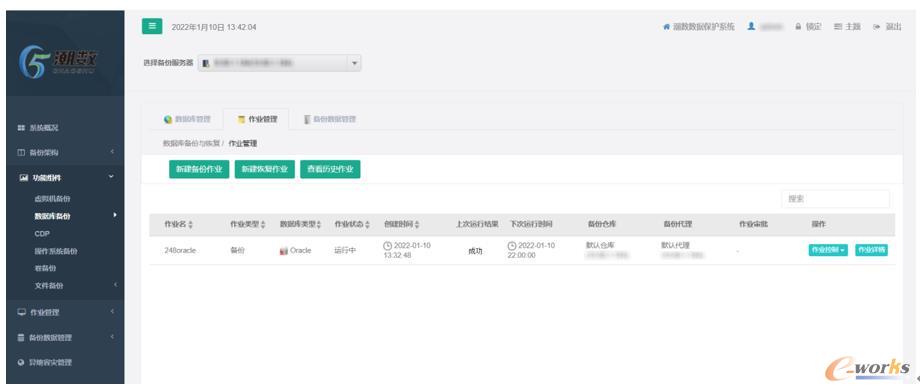
Task: Click the 作业管理 monitor icon in sidebar
Action: coord(21,312)
